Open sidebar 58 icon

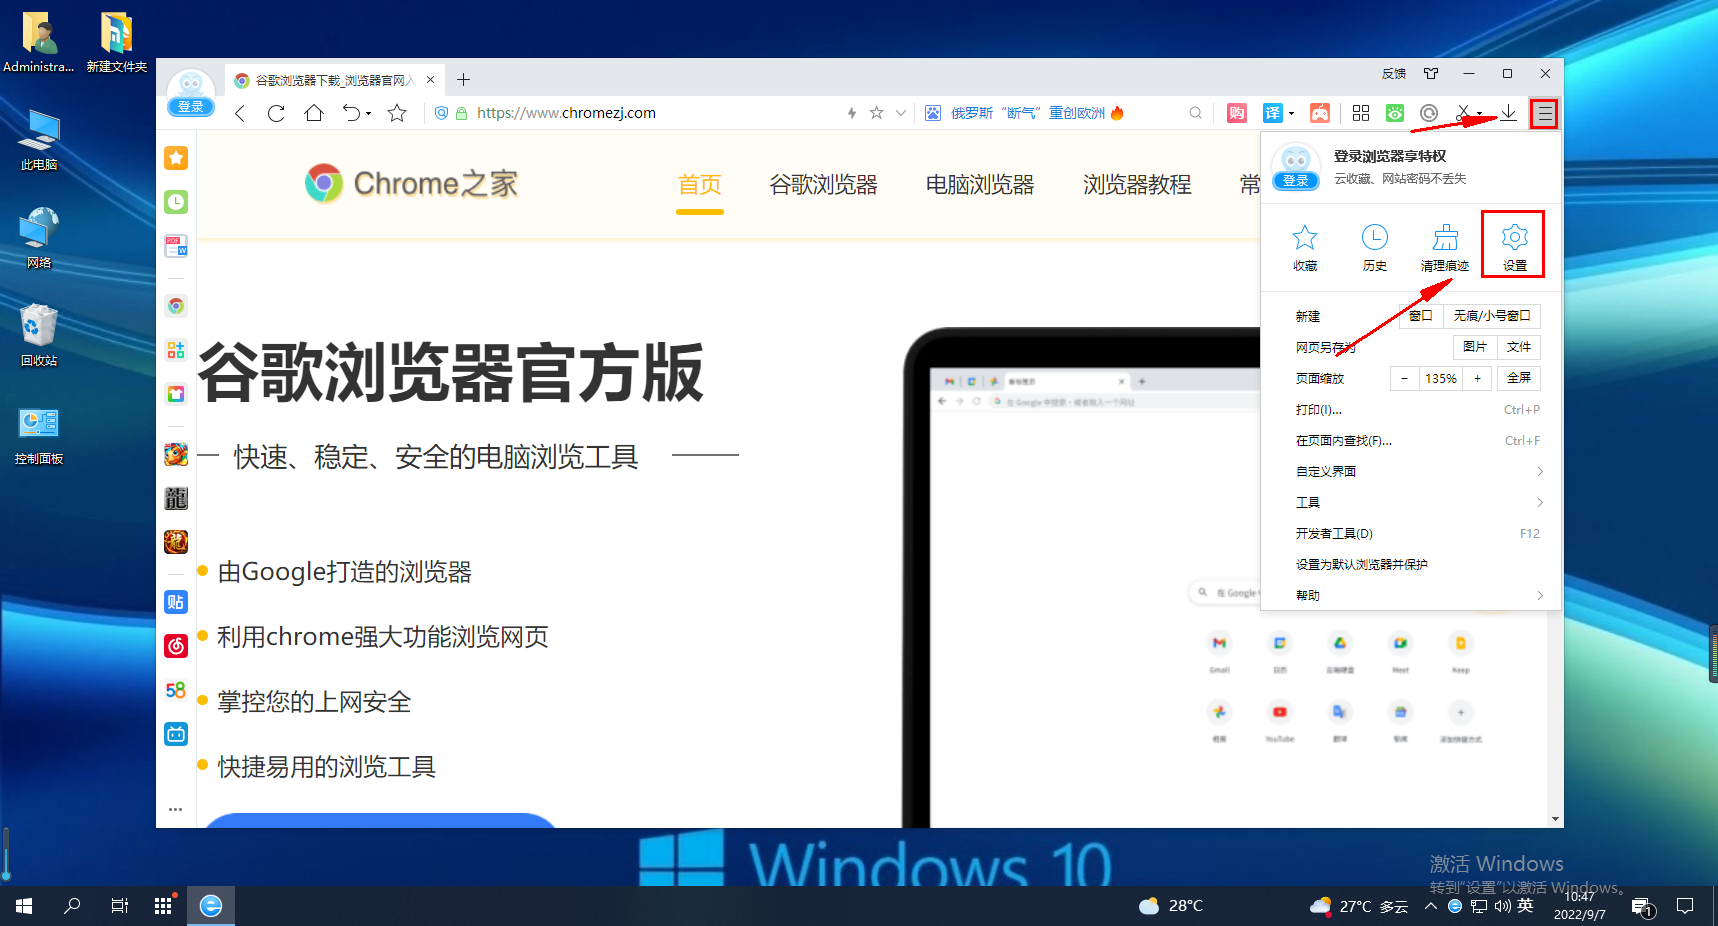tap(176, 690)
